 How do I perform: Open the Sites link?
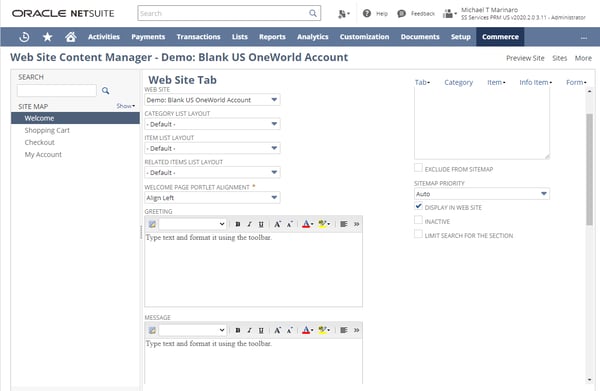point(559,58)
